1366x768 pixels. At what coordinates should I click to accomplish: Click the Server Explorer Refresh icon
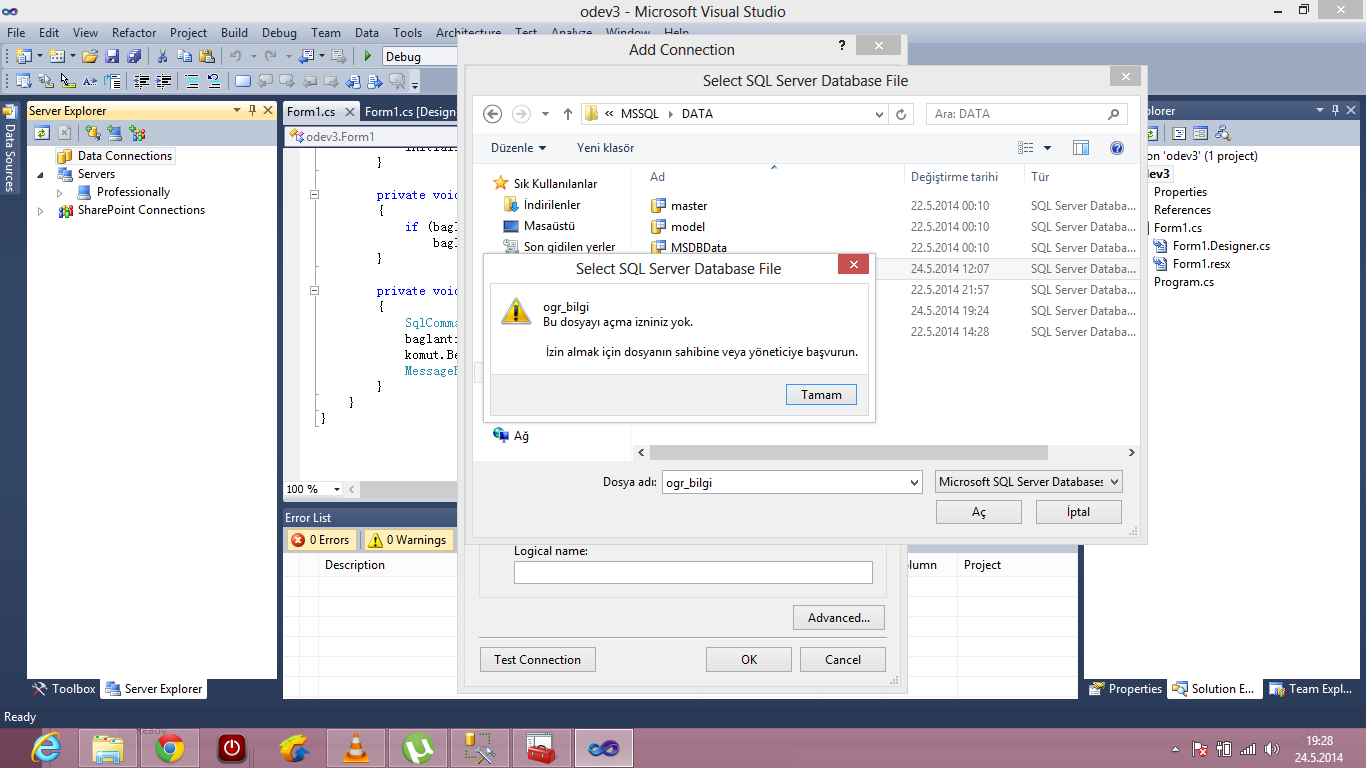[42, 132]
